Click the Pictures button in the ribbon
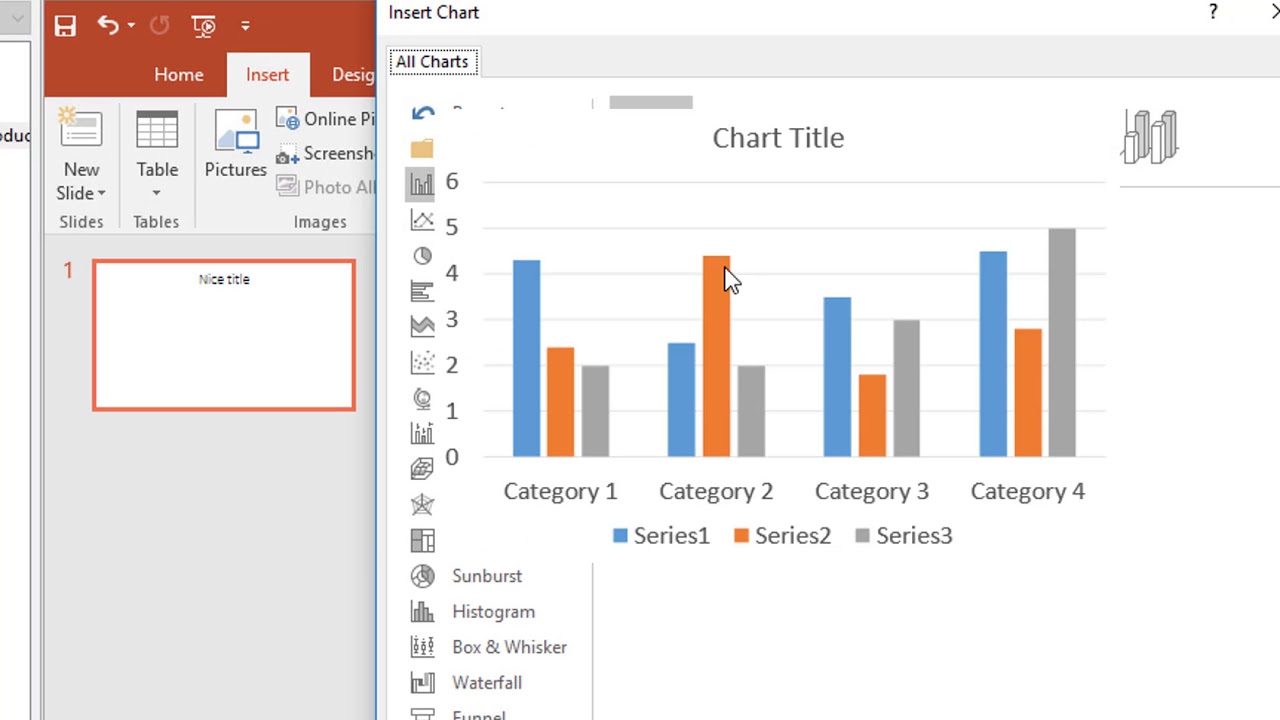This screenshot has width=1280, height=720. 236,145
